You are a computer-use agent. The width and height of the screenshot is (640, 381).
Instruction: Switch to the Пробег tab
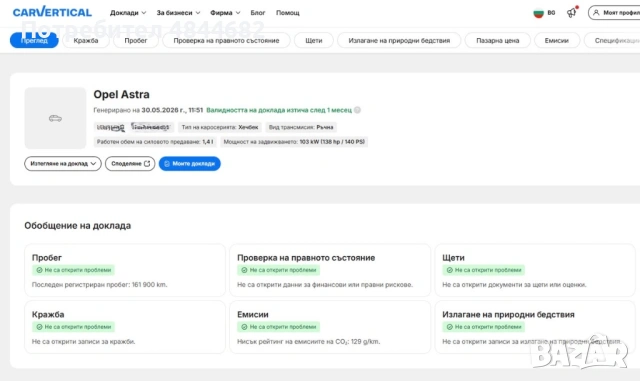pos(136,40)
